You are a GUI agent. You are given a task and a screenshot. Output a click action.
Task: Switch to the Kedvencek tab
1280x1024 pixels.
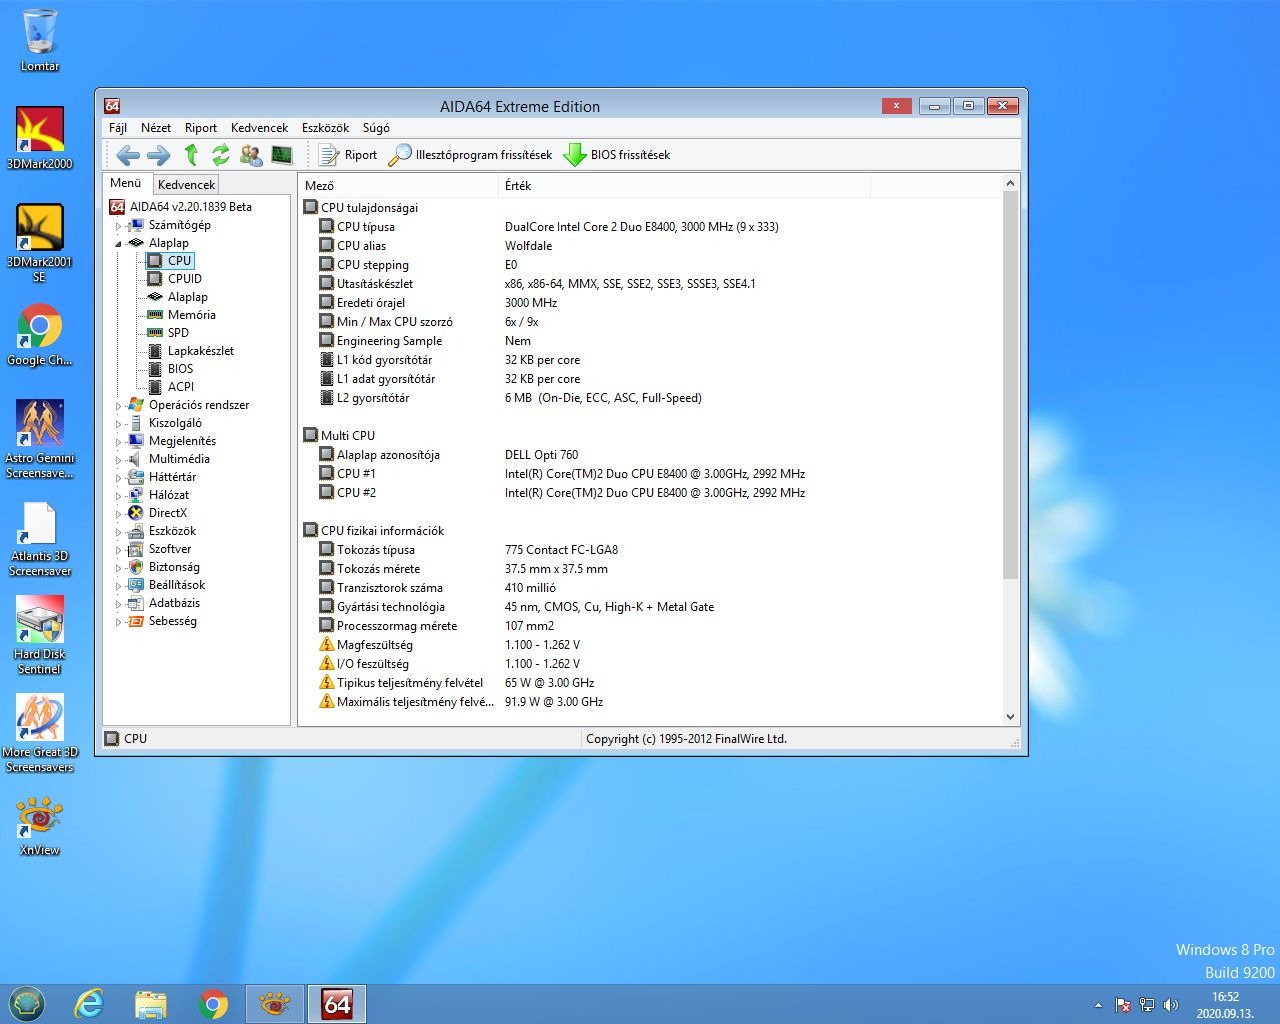[x=186, y=184]
